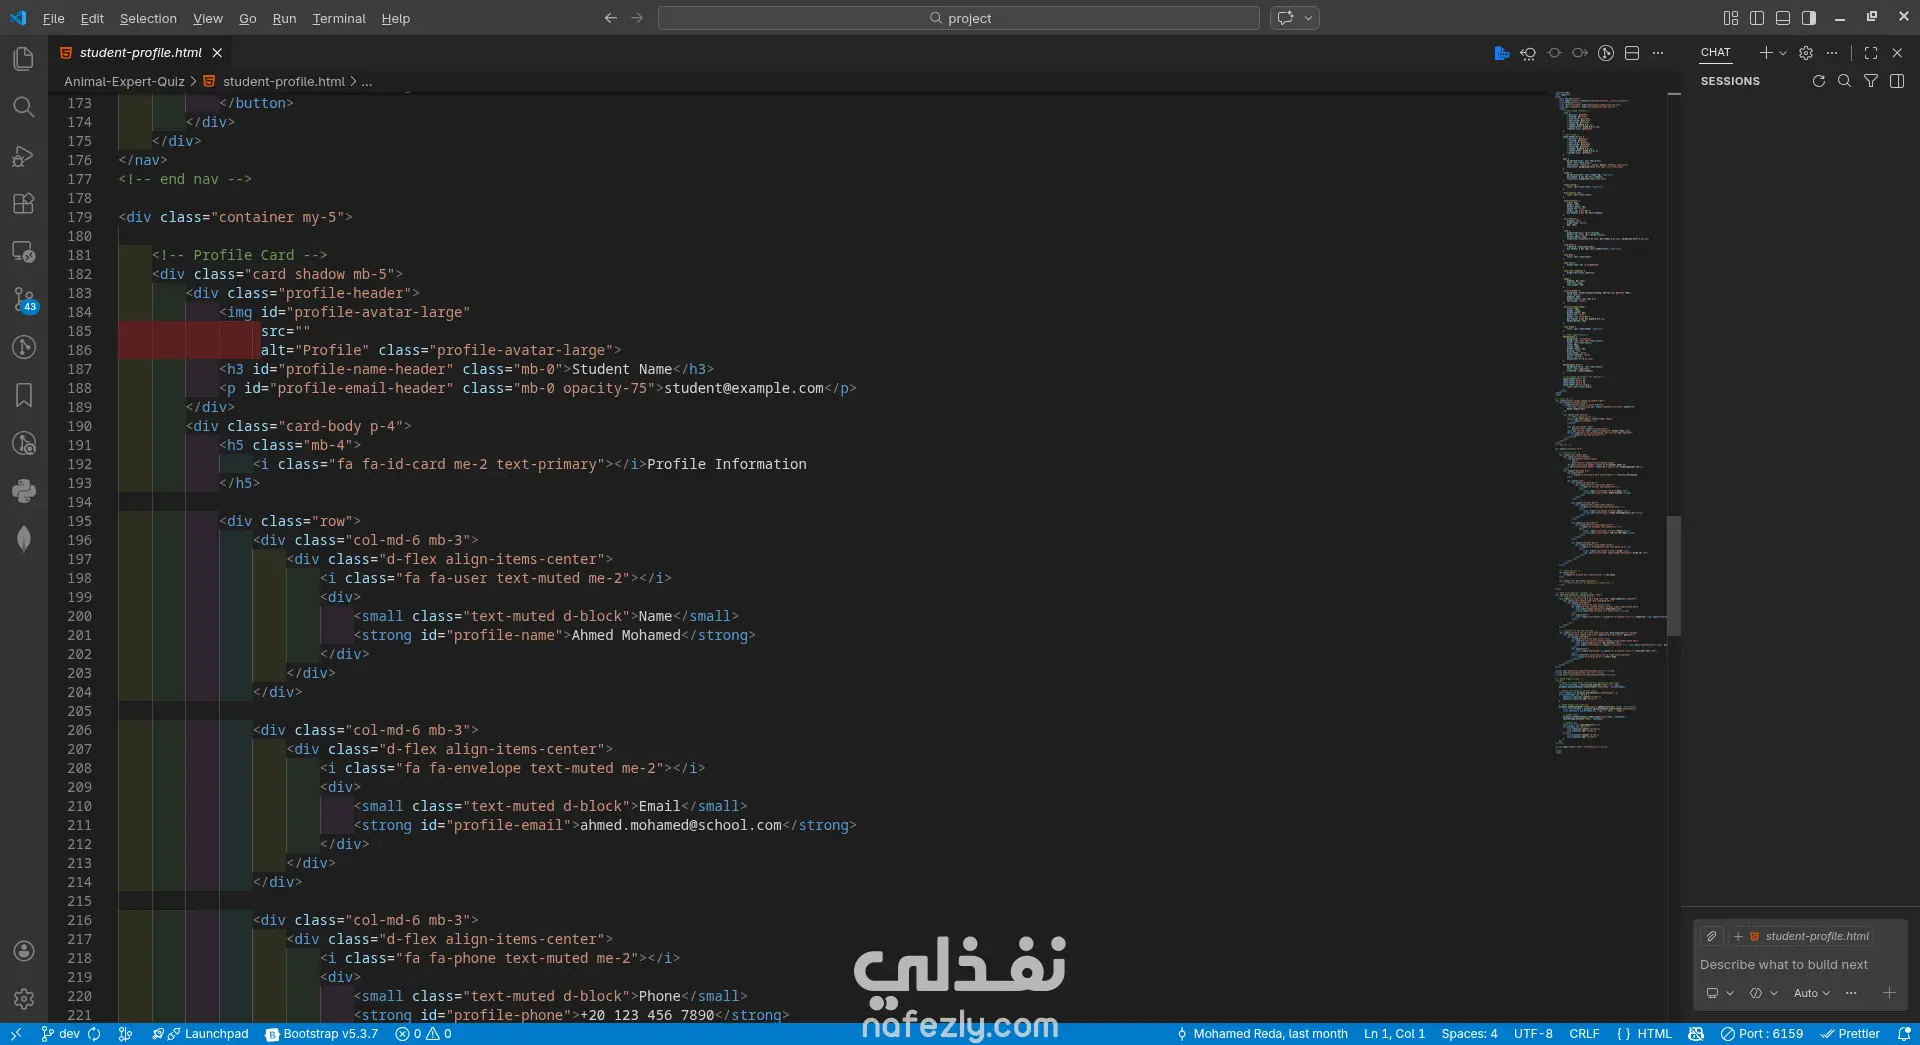1920x1045 pixels.
Task: Click the project search box in title bar
Action: click(959, 18)
